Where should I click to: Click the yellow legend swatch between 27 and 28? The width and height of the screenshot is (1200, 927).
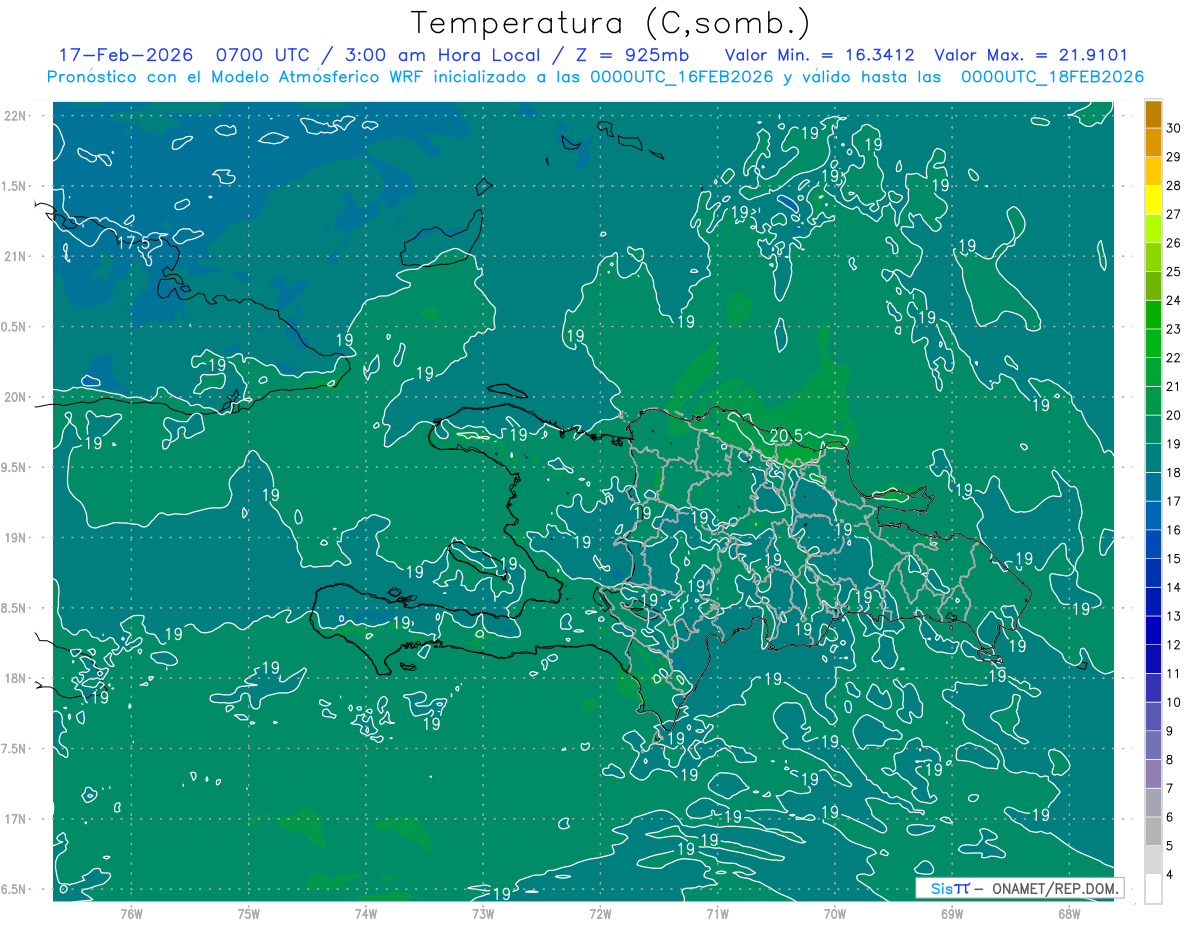click(x=1153, y=200)
